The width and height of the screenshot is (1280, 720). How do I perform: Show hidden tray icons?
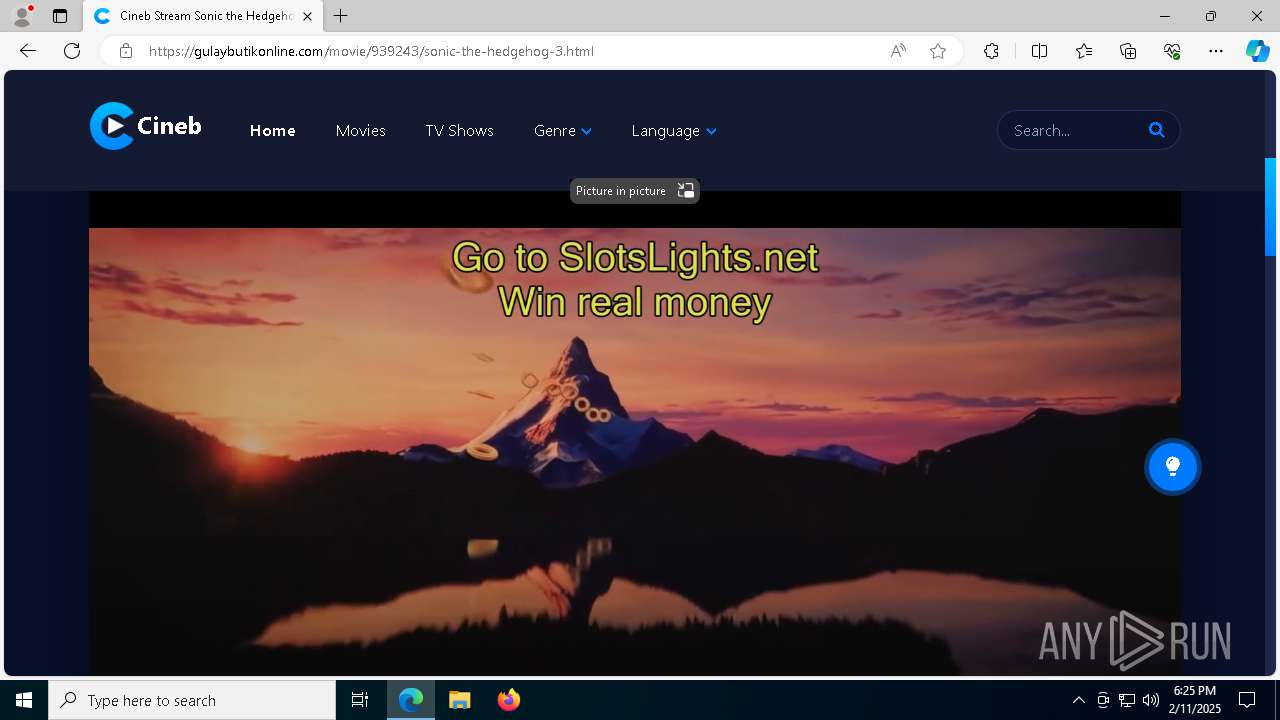[x=1078, y=700]
